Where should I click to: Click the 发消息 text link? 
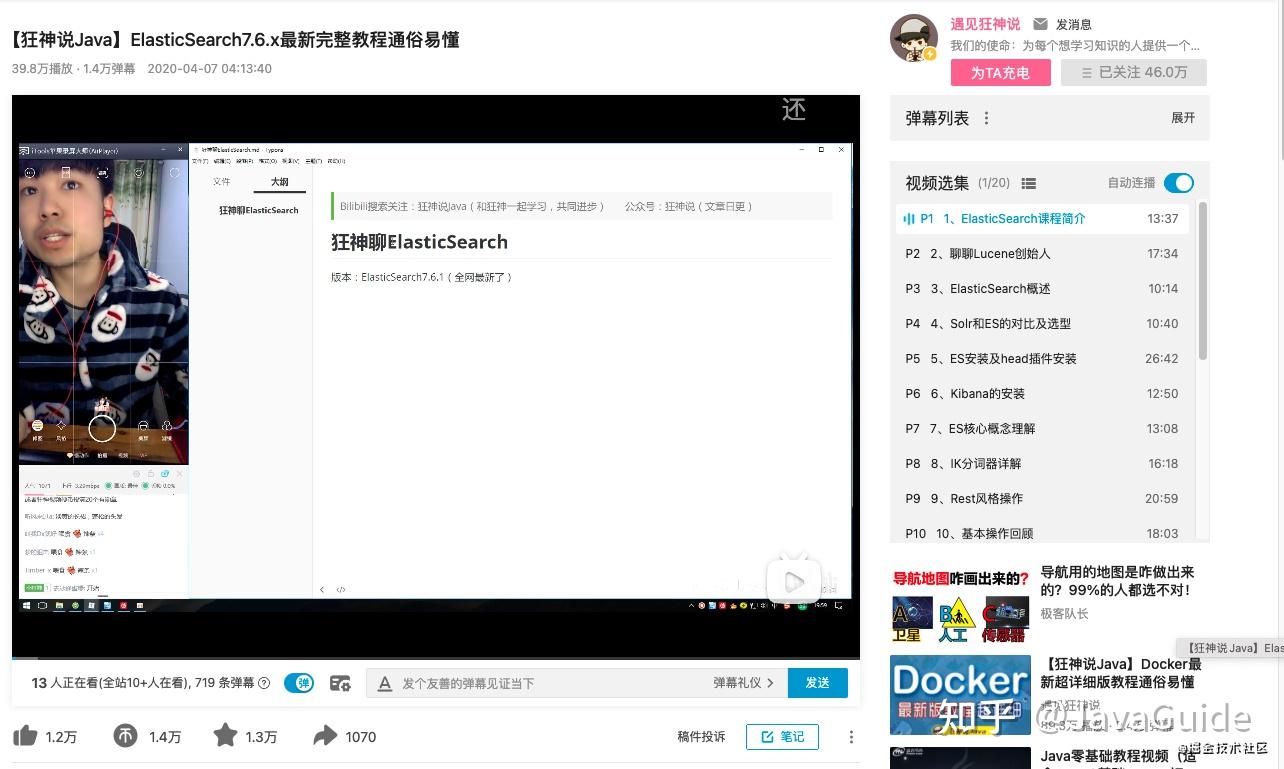point(1074,24)
